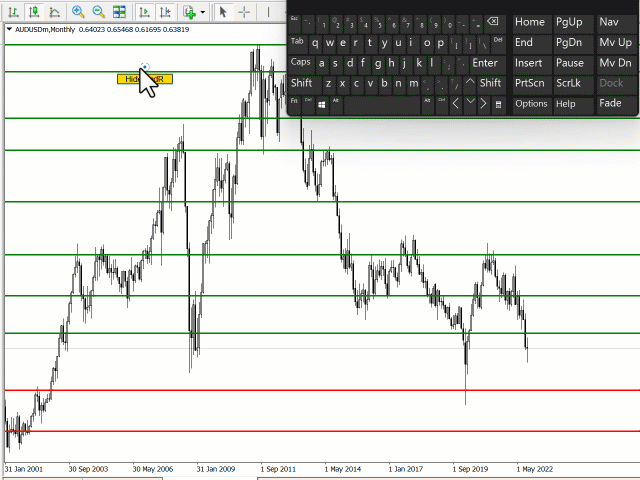Tap the space bar on keyboard
The width and height of the screenshot is (640, 480).
[x=382, y=106]
